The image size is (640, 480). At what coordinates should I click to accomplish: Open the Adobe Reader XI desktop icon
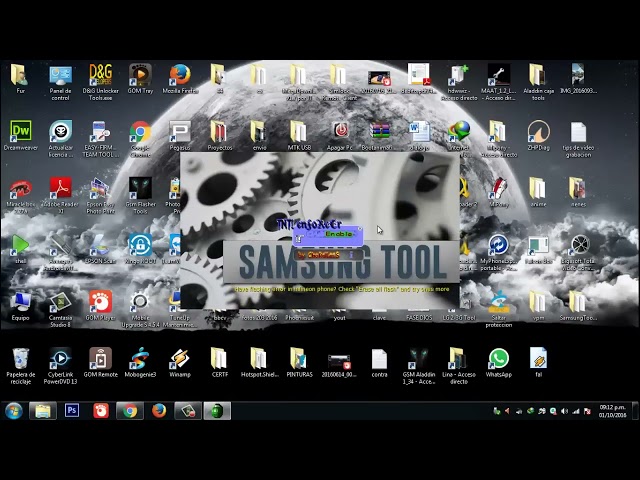point(60,195)
